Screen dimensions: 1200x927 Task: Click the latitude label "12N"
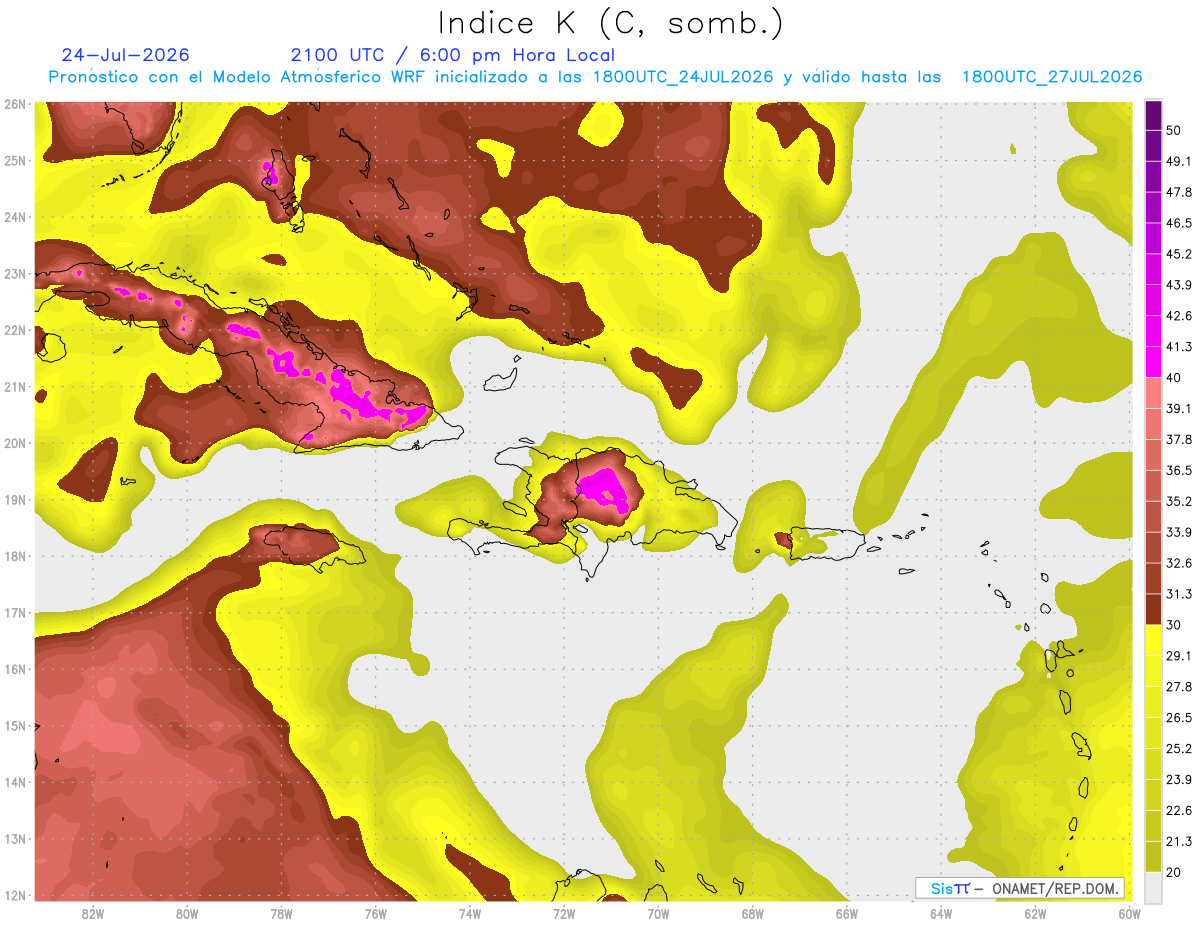(x=15, y=895)
